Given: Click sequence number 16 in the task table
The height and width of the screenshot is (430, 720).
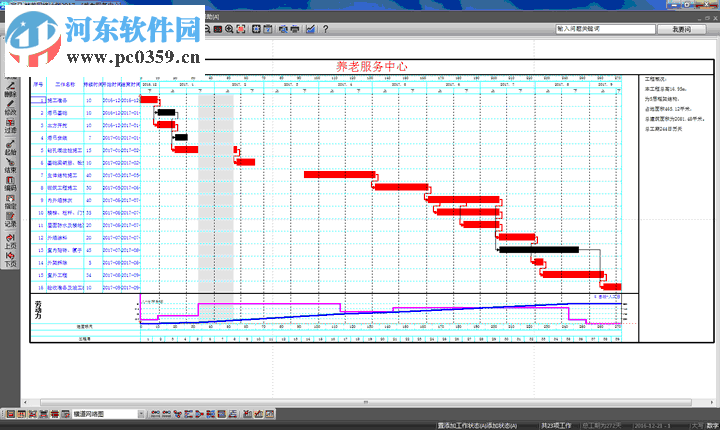Looking at the screenshot, I should [40, 288].
